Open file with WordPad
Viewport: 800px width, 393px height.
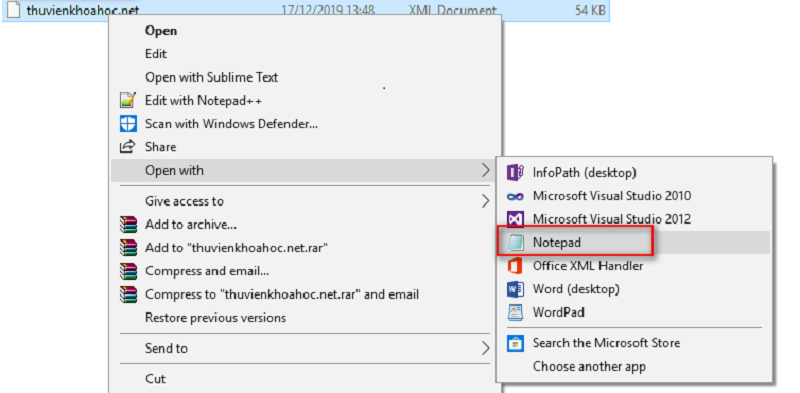coord(634,312)
